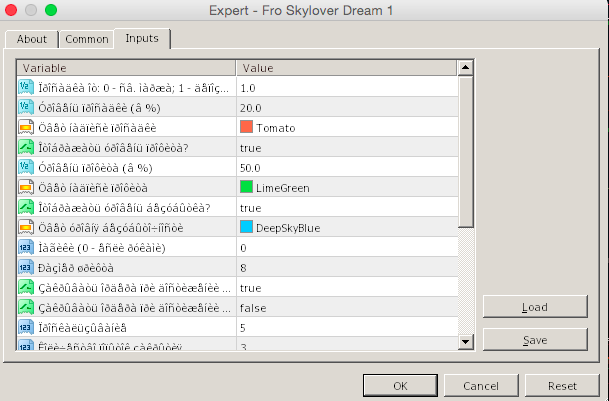Click the green zoom button in the title bar

coord(51,10)
